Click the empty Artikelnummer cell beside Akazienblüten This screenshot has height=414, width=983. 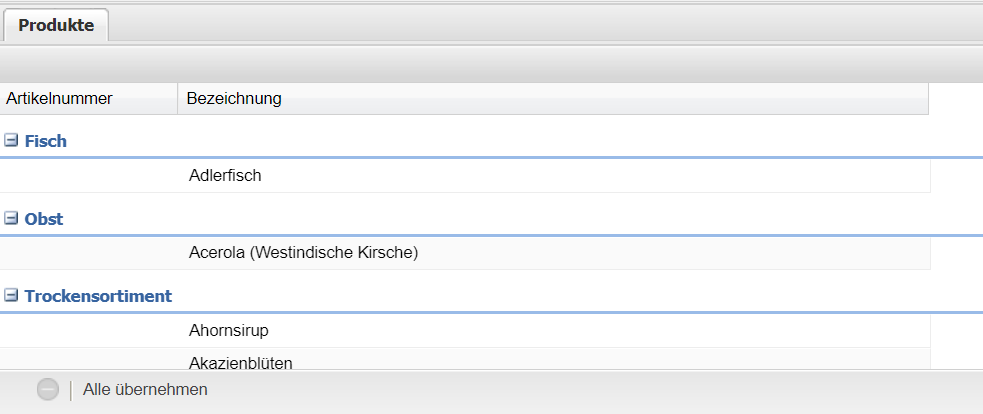pos(88,360)
